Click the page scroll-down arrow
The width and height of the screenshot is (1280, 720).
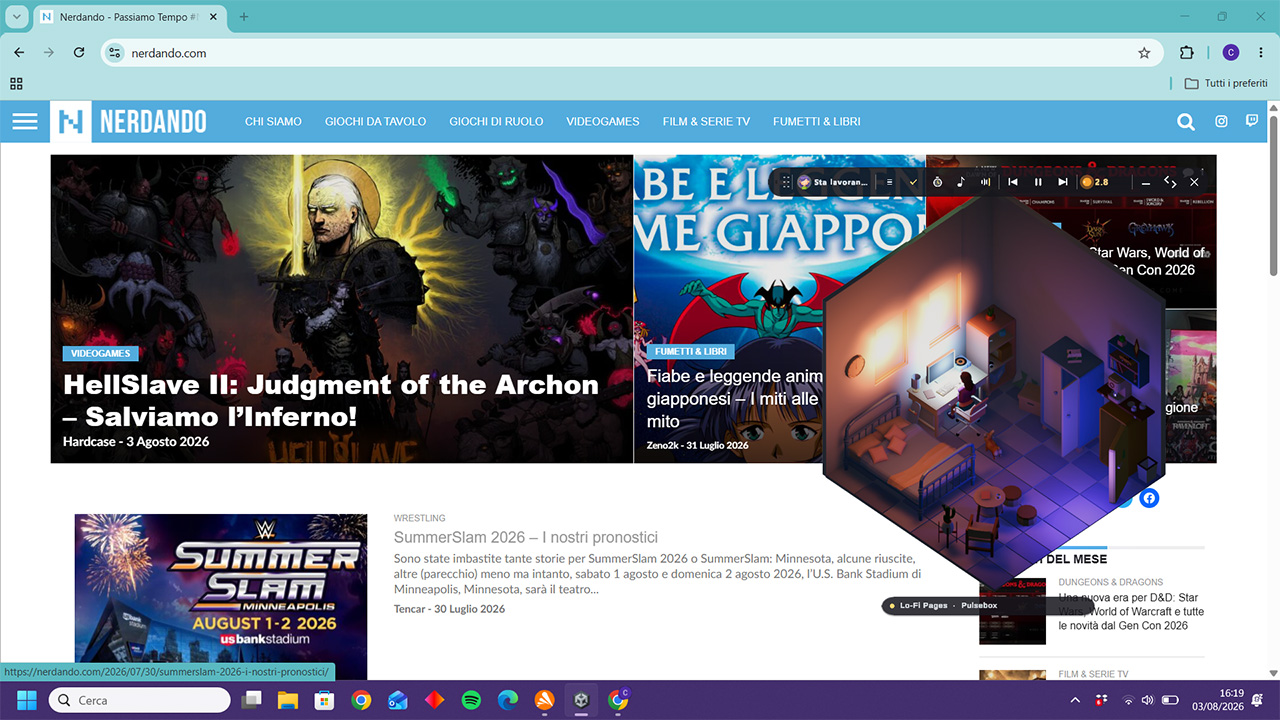point(1273,673)
